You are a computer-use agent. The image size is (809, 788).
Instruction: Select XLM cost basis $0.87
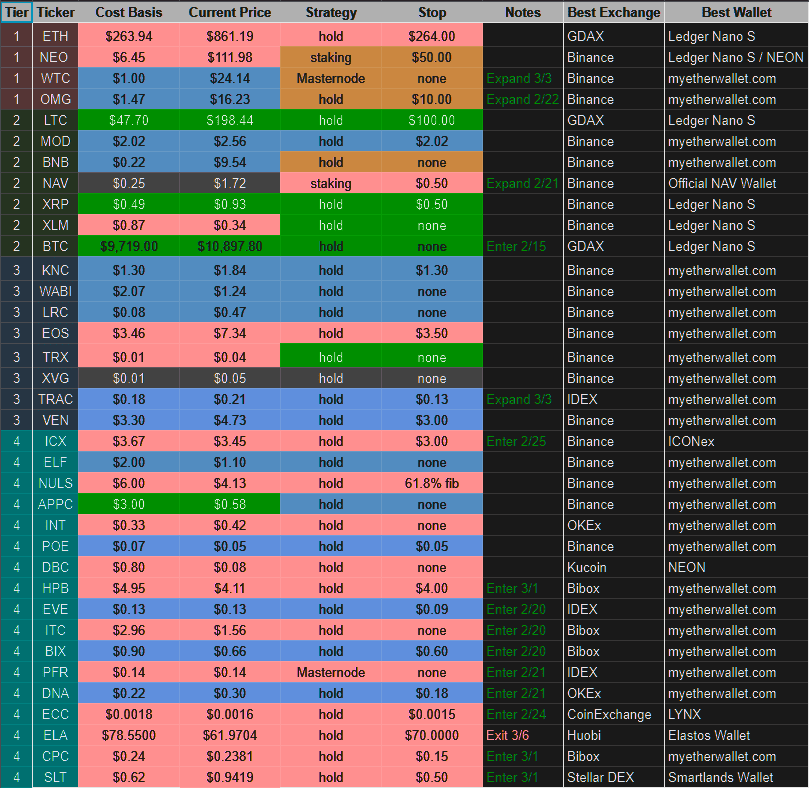pyautogui.click(x=128, y=226)
